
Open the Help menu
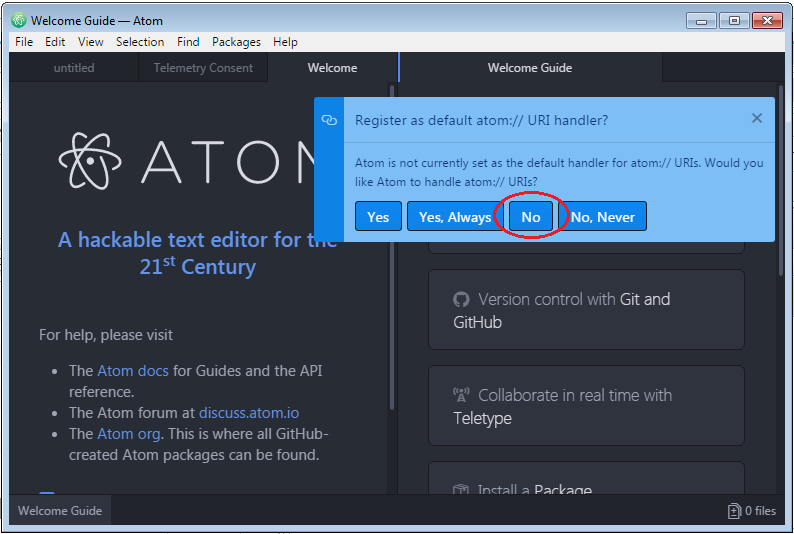click(285, 42)
